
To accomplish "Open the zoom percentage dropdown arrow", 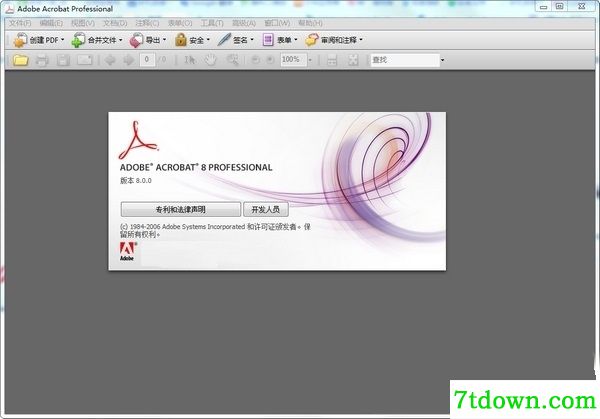I will coord(310,60).
